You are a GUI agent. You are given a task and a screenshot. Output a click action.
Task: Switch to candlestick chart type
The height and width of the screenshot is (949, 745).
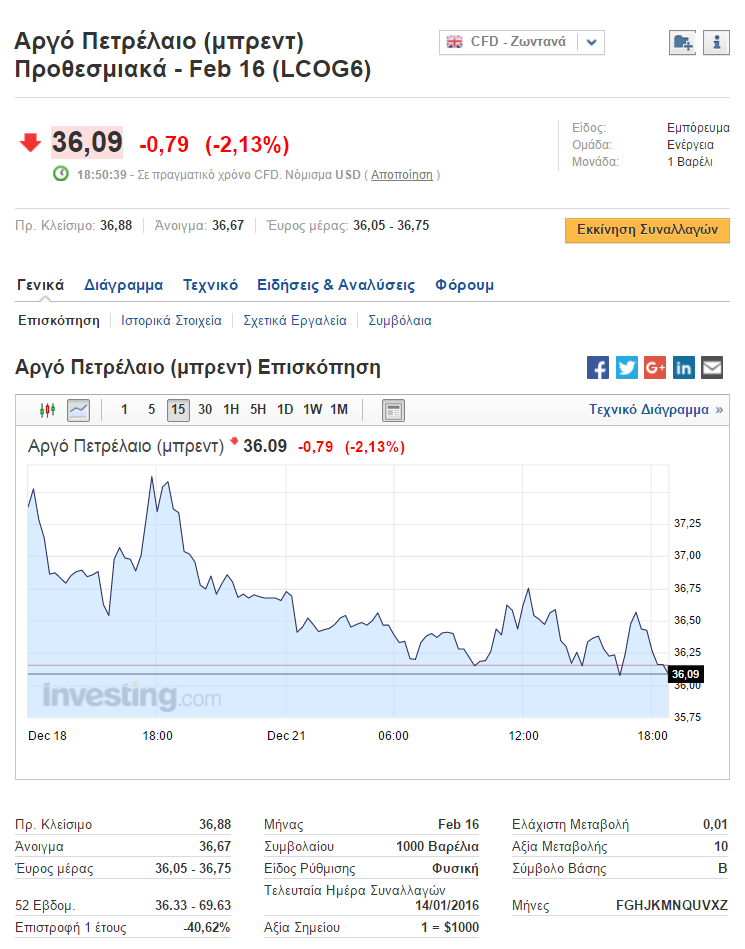coord(47,410)
